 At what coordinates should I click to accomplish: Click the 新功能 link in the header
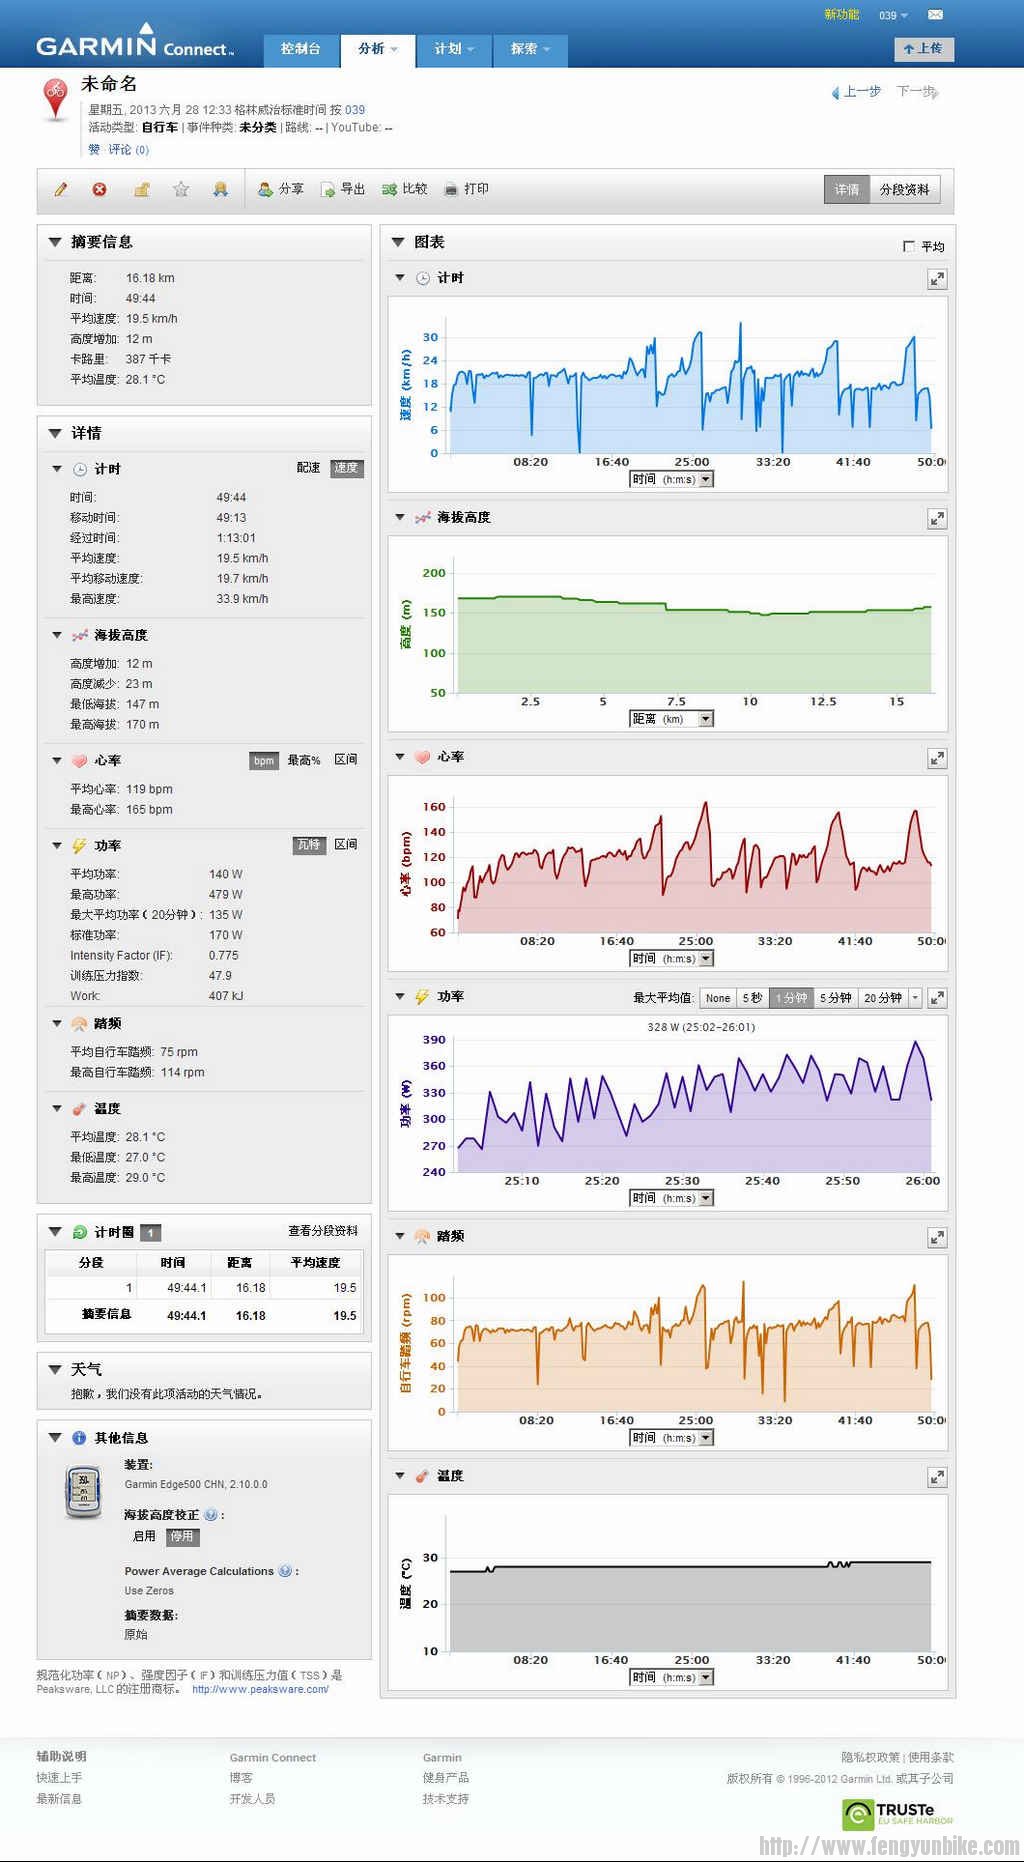pyautogui.click(x=842, y=15)
